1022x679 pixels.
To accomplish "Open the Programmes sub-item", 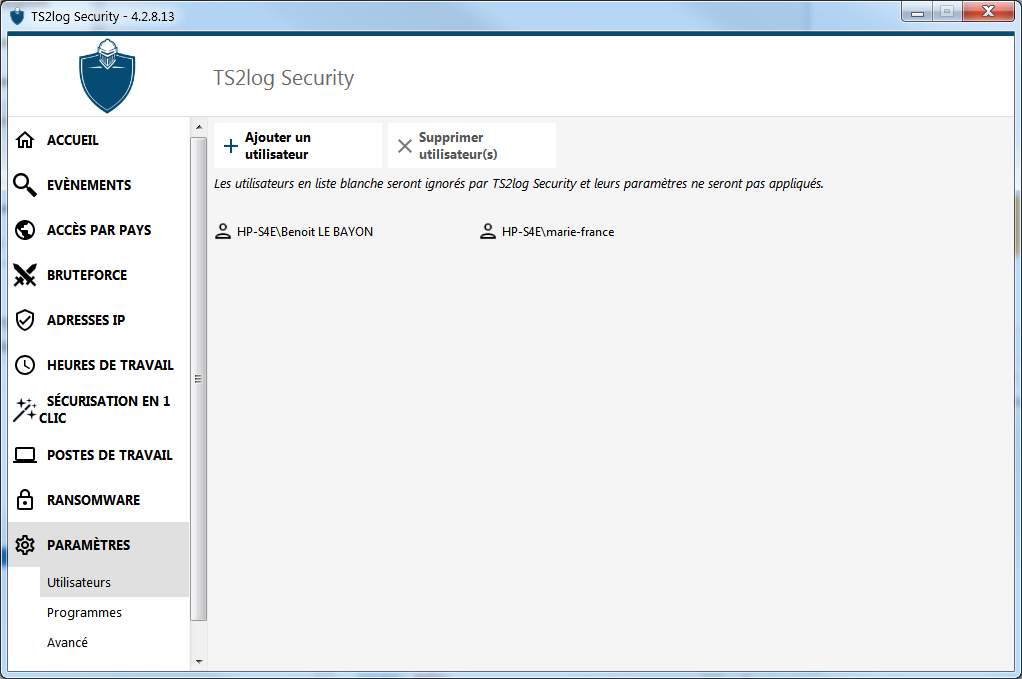I will coord(114,613).
